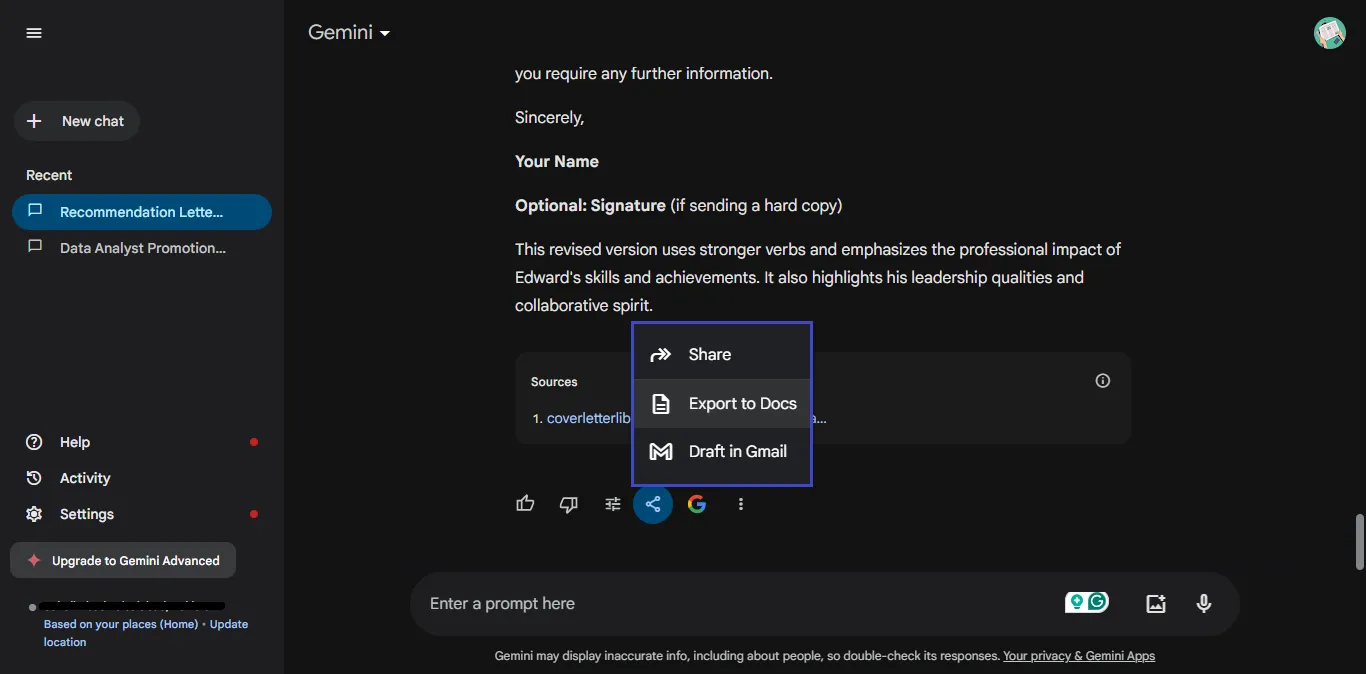Open the sidebar hamburger menu
Viewport: 1366px width, 674px height.
click(x=33, y=32)
